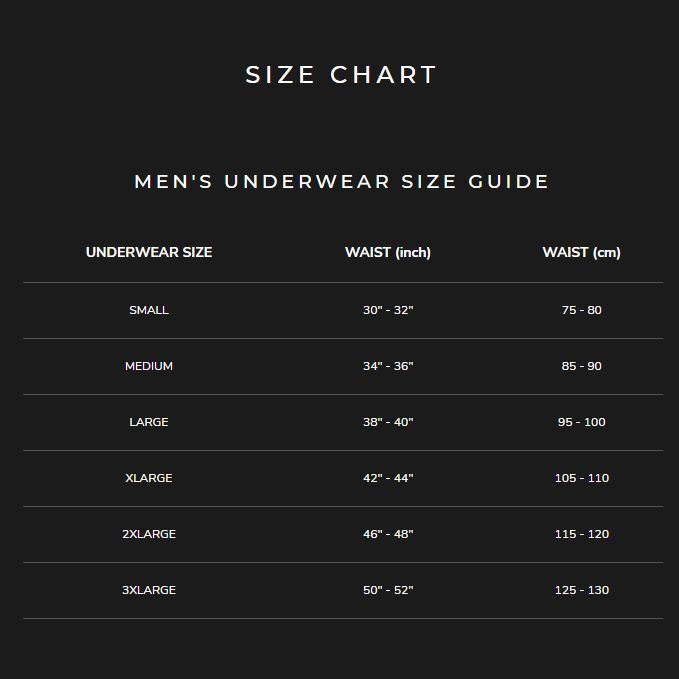This screenshot has width=679, height=679.
Task: Click the 3XLARGE size row label
Action: click(149, 590)
